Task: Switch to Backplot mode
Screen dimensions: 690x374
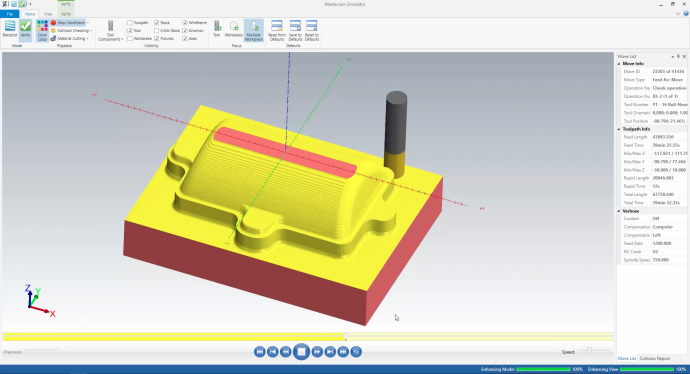Action: (10, 29)
